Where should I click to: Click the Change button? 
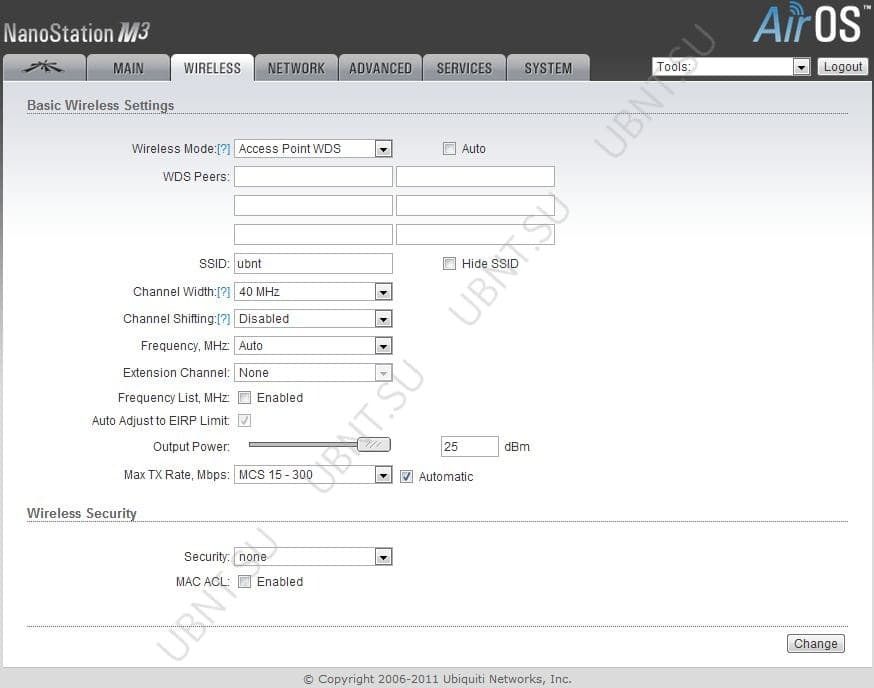coord(815,643)
